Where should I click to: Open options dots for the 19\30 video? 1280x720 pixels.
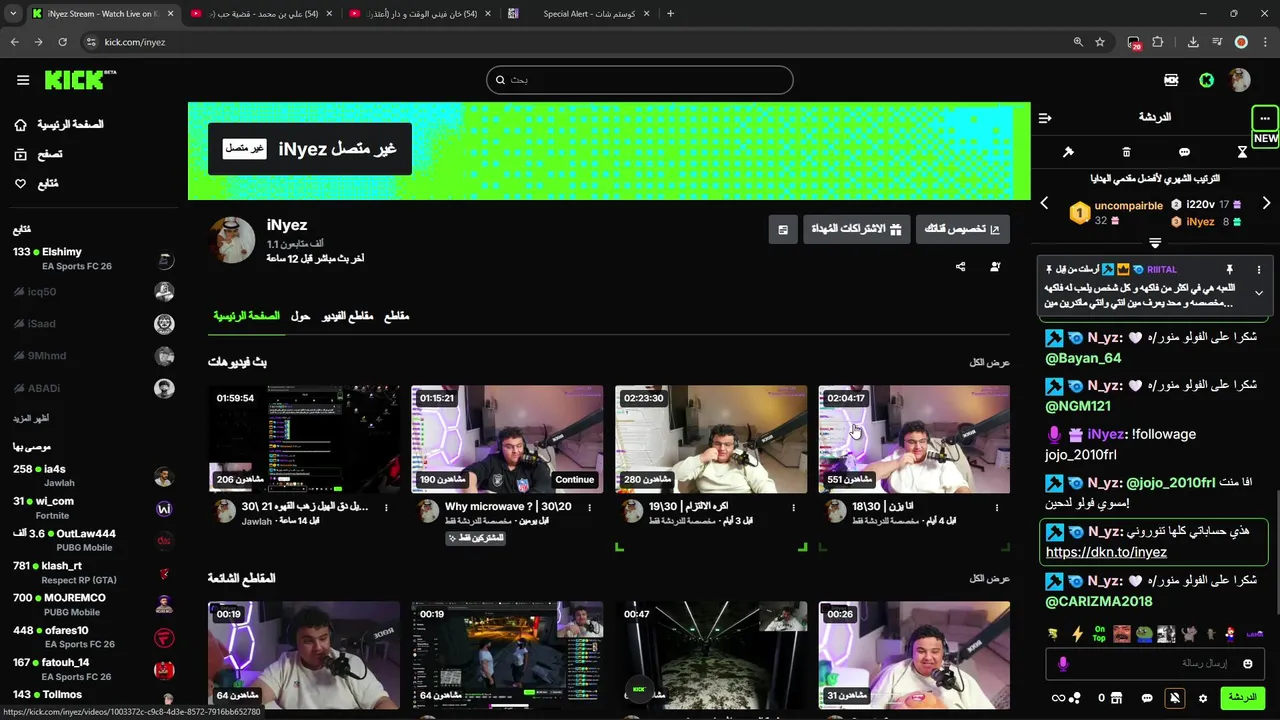point(794,508)
